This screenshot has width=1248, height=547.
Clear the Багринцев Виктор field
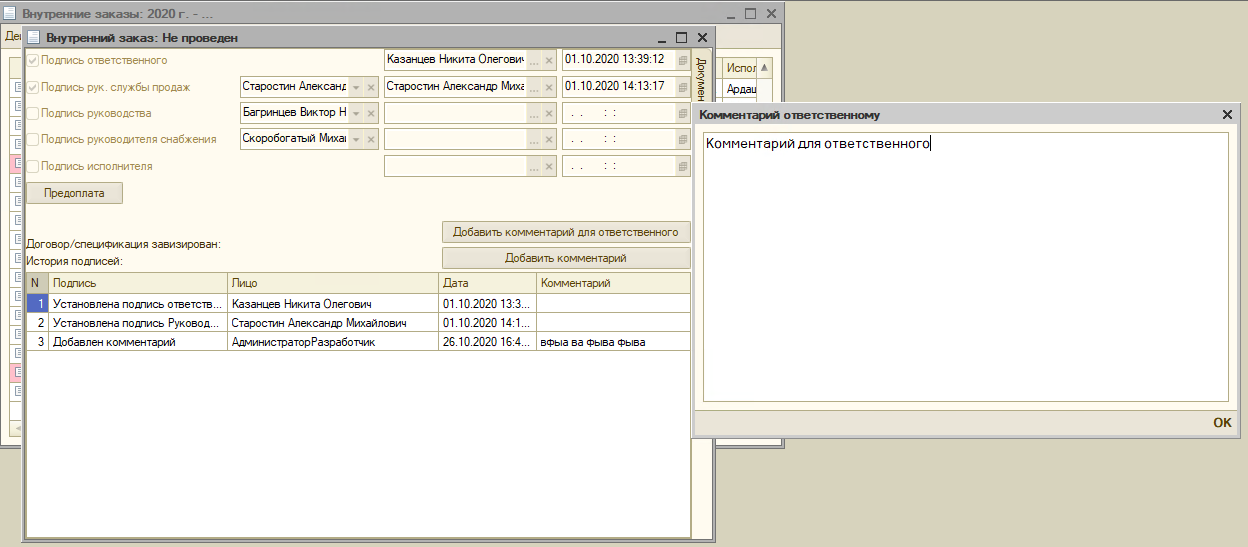(371, 113)
